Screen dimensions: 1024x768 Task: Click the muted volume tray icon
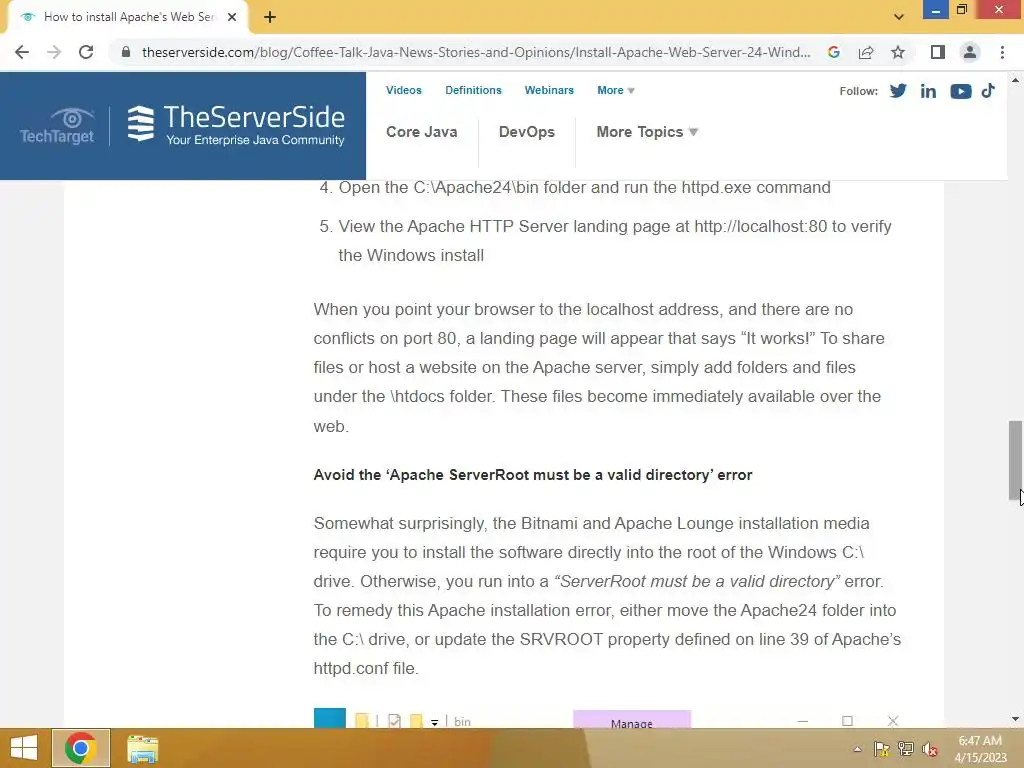pos(930,749)
